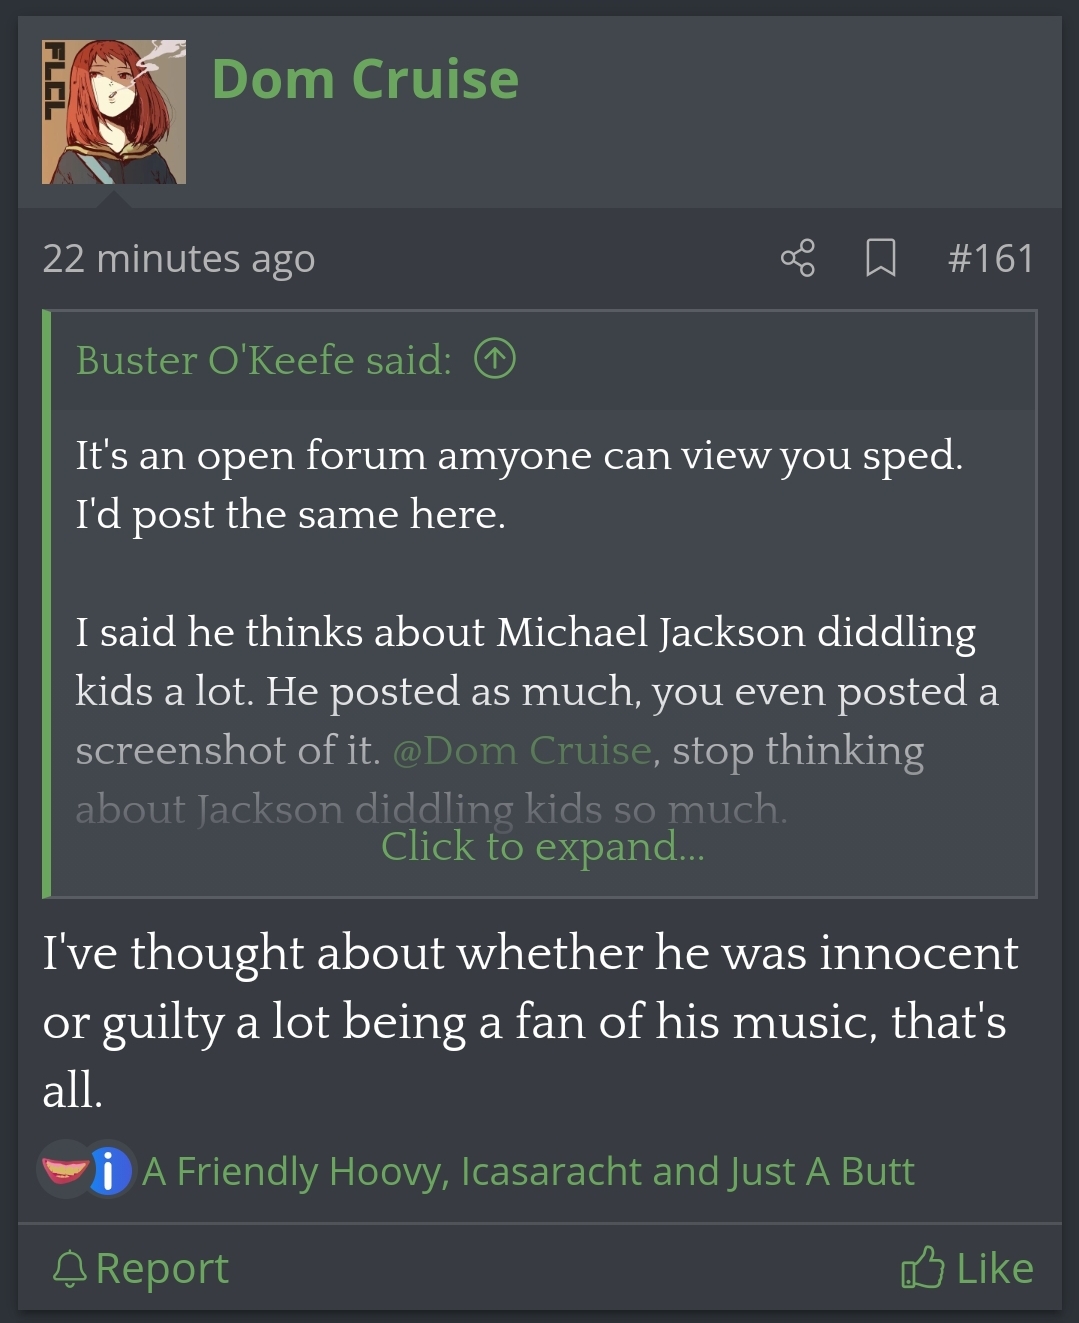Open the 22 minutes ago timestamp permalink

click(x=179, y=259)
